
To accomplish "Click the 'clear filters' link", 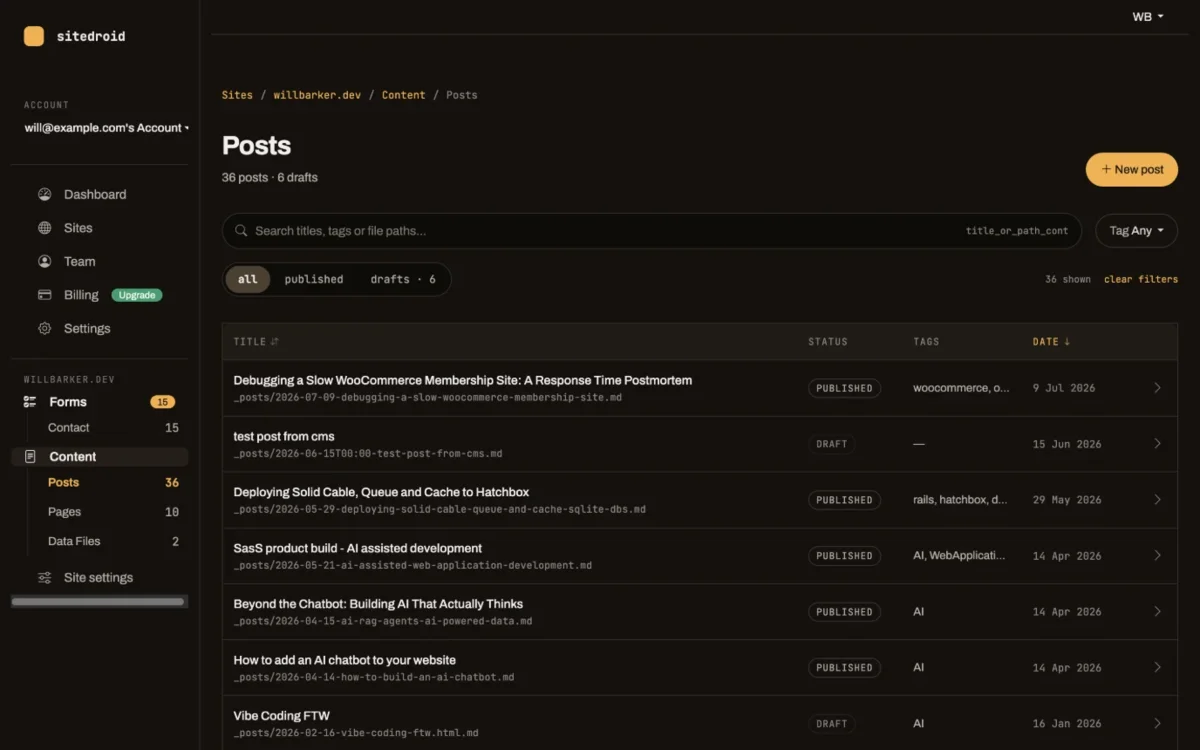I will [x=1141, y=279].
